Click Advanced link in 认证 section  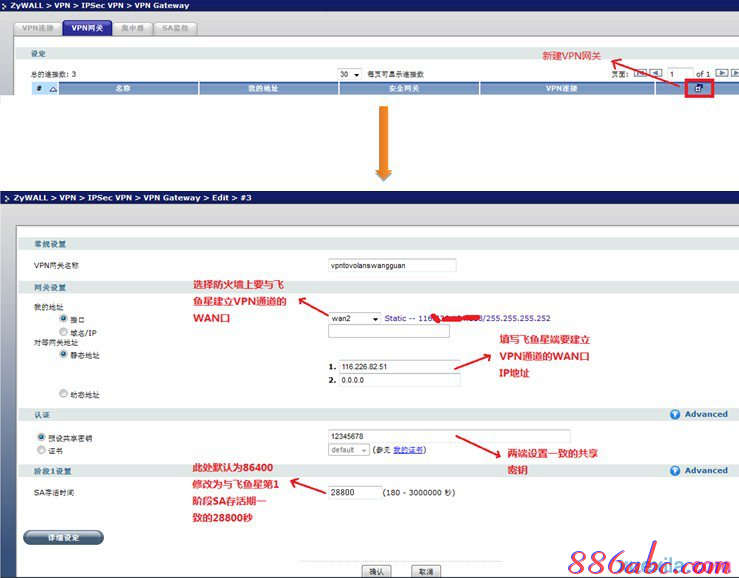pos(706,414)
